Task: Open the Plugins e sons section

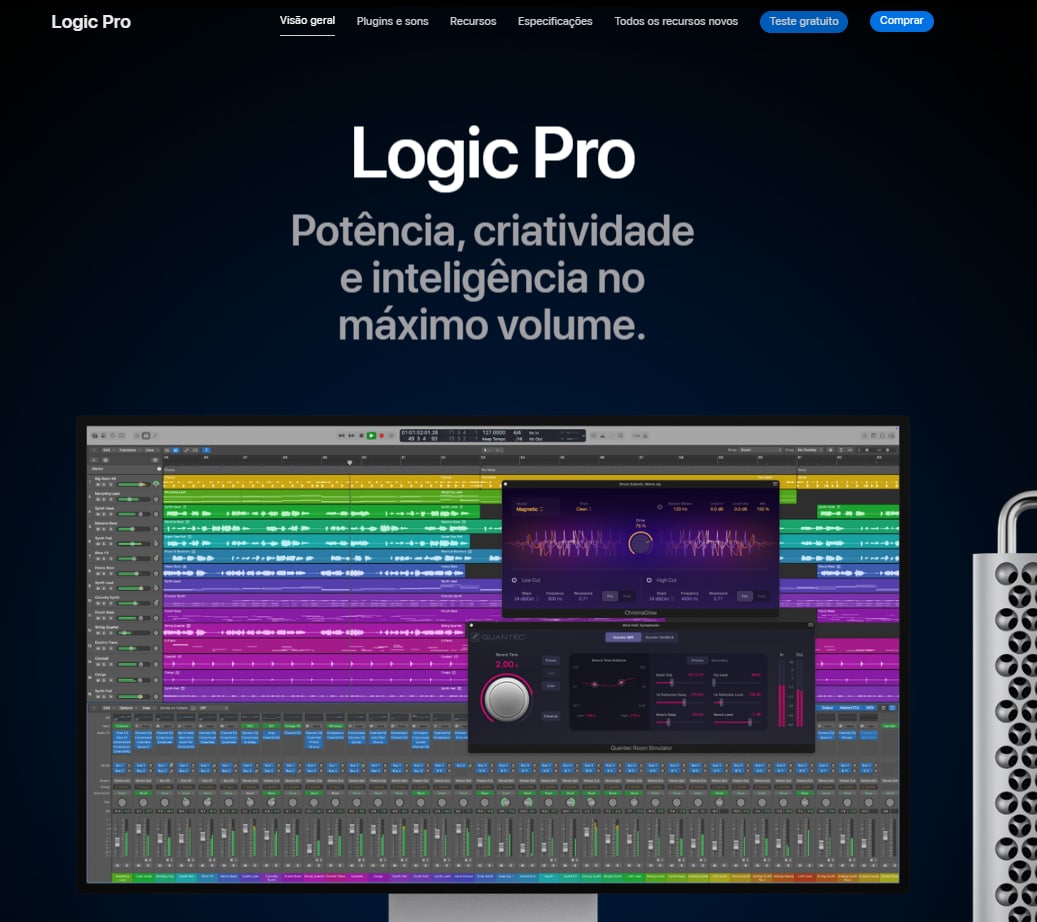Action: [392, 21]
